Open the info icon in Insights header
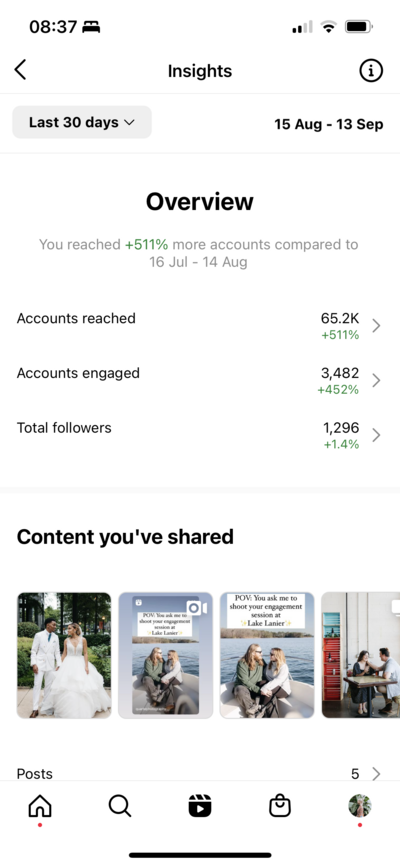The height and width of the screenshot is (866, 400). (x=371, y=71)
